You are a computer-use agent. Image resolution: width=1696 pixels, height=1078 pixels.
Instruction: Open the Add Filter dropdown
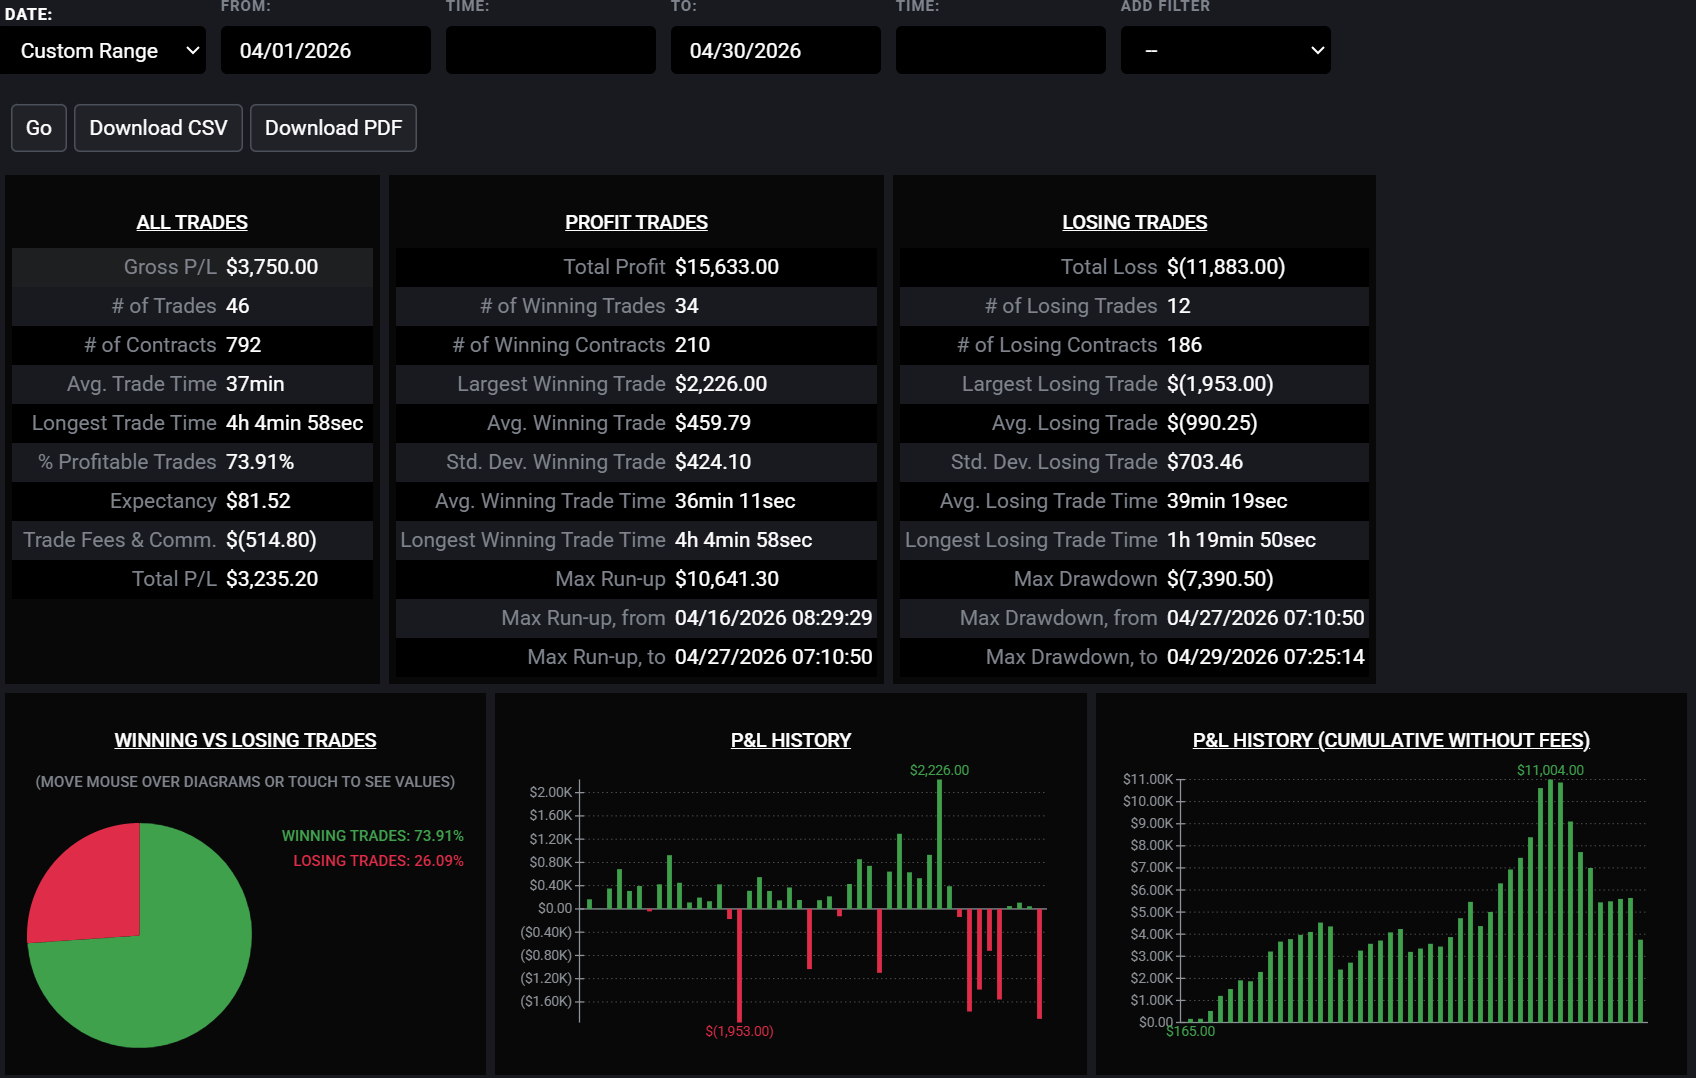pos(1225,50)
